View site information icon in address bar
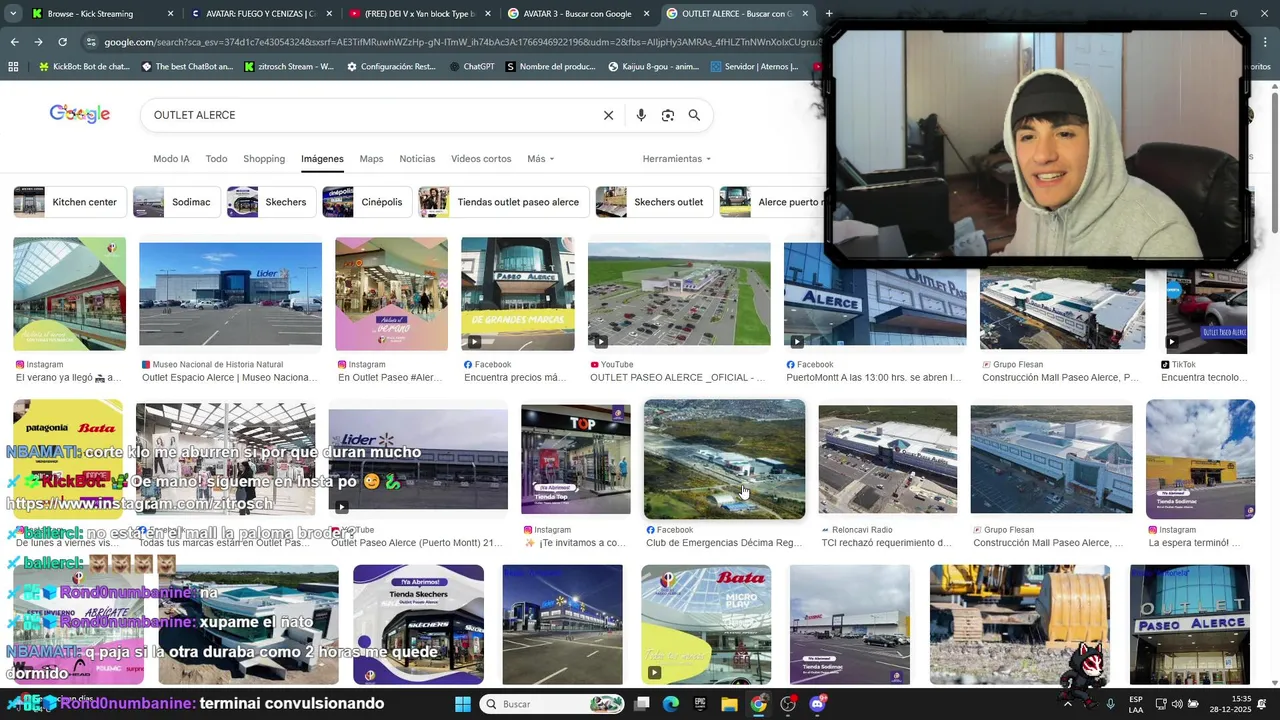Image resolution: width=1280 pixels, height=720 pixels. pos(92,42)
